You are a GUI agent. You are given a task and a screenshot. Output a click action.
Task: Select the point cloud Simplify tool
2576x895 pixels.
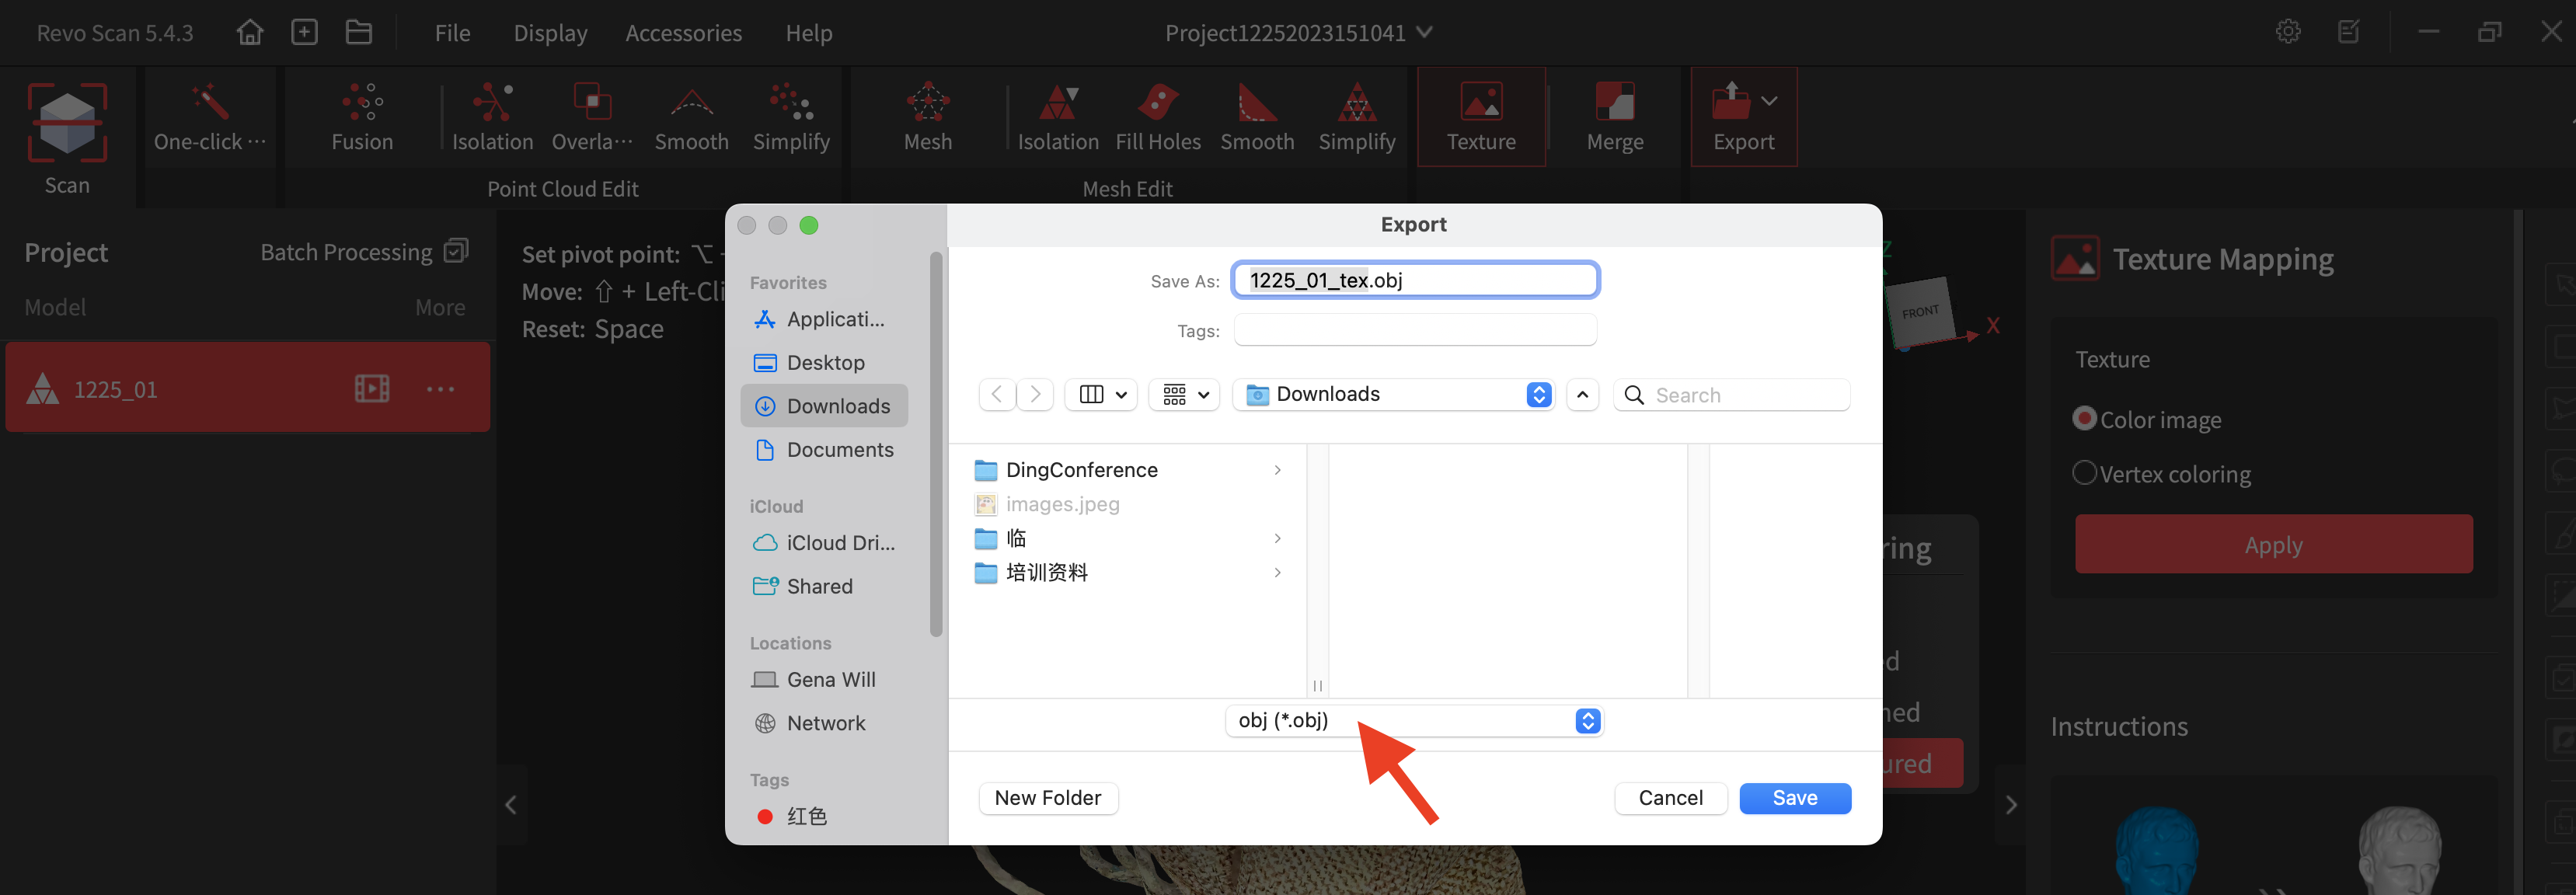coord(790,104)
